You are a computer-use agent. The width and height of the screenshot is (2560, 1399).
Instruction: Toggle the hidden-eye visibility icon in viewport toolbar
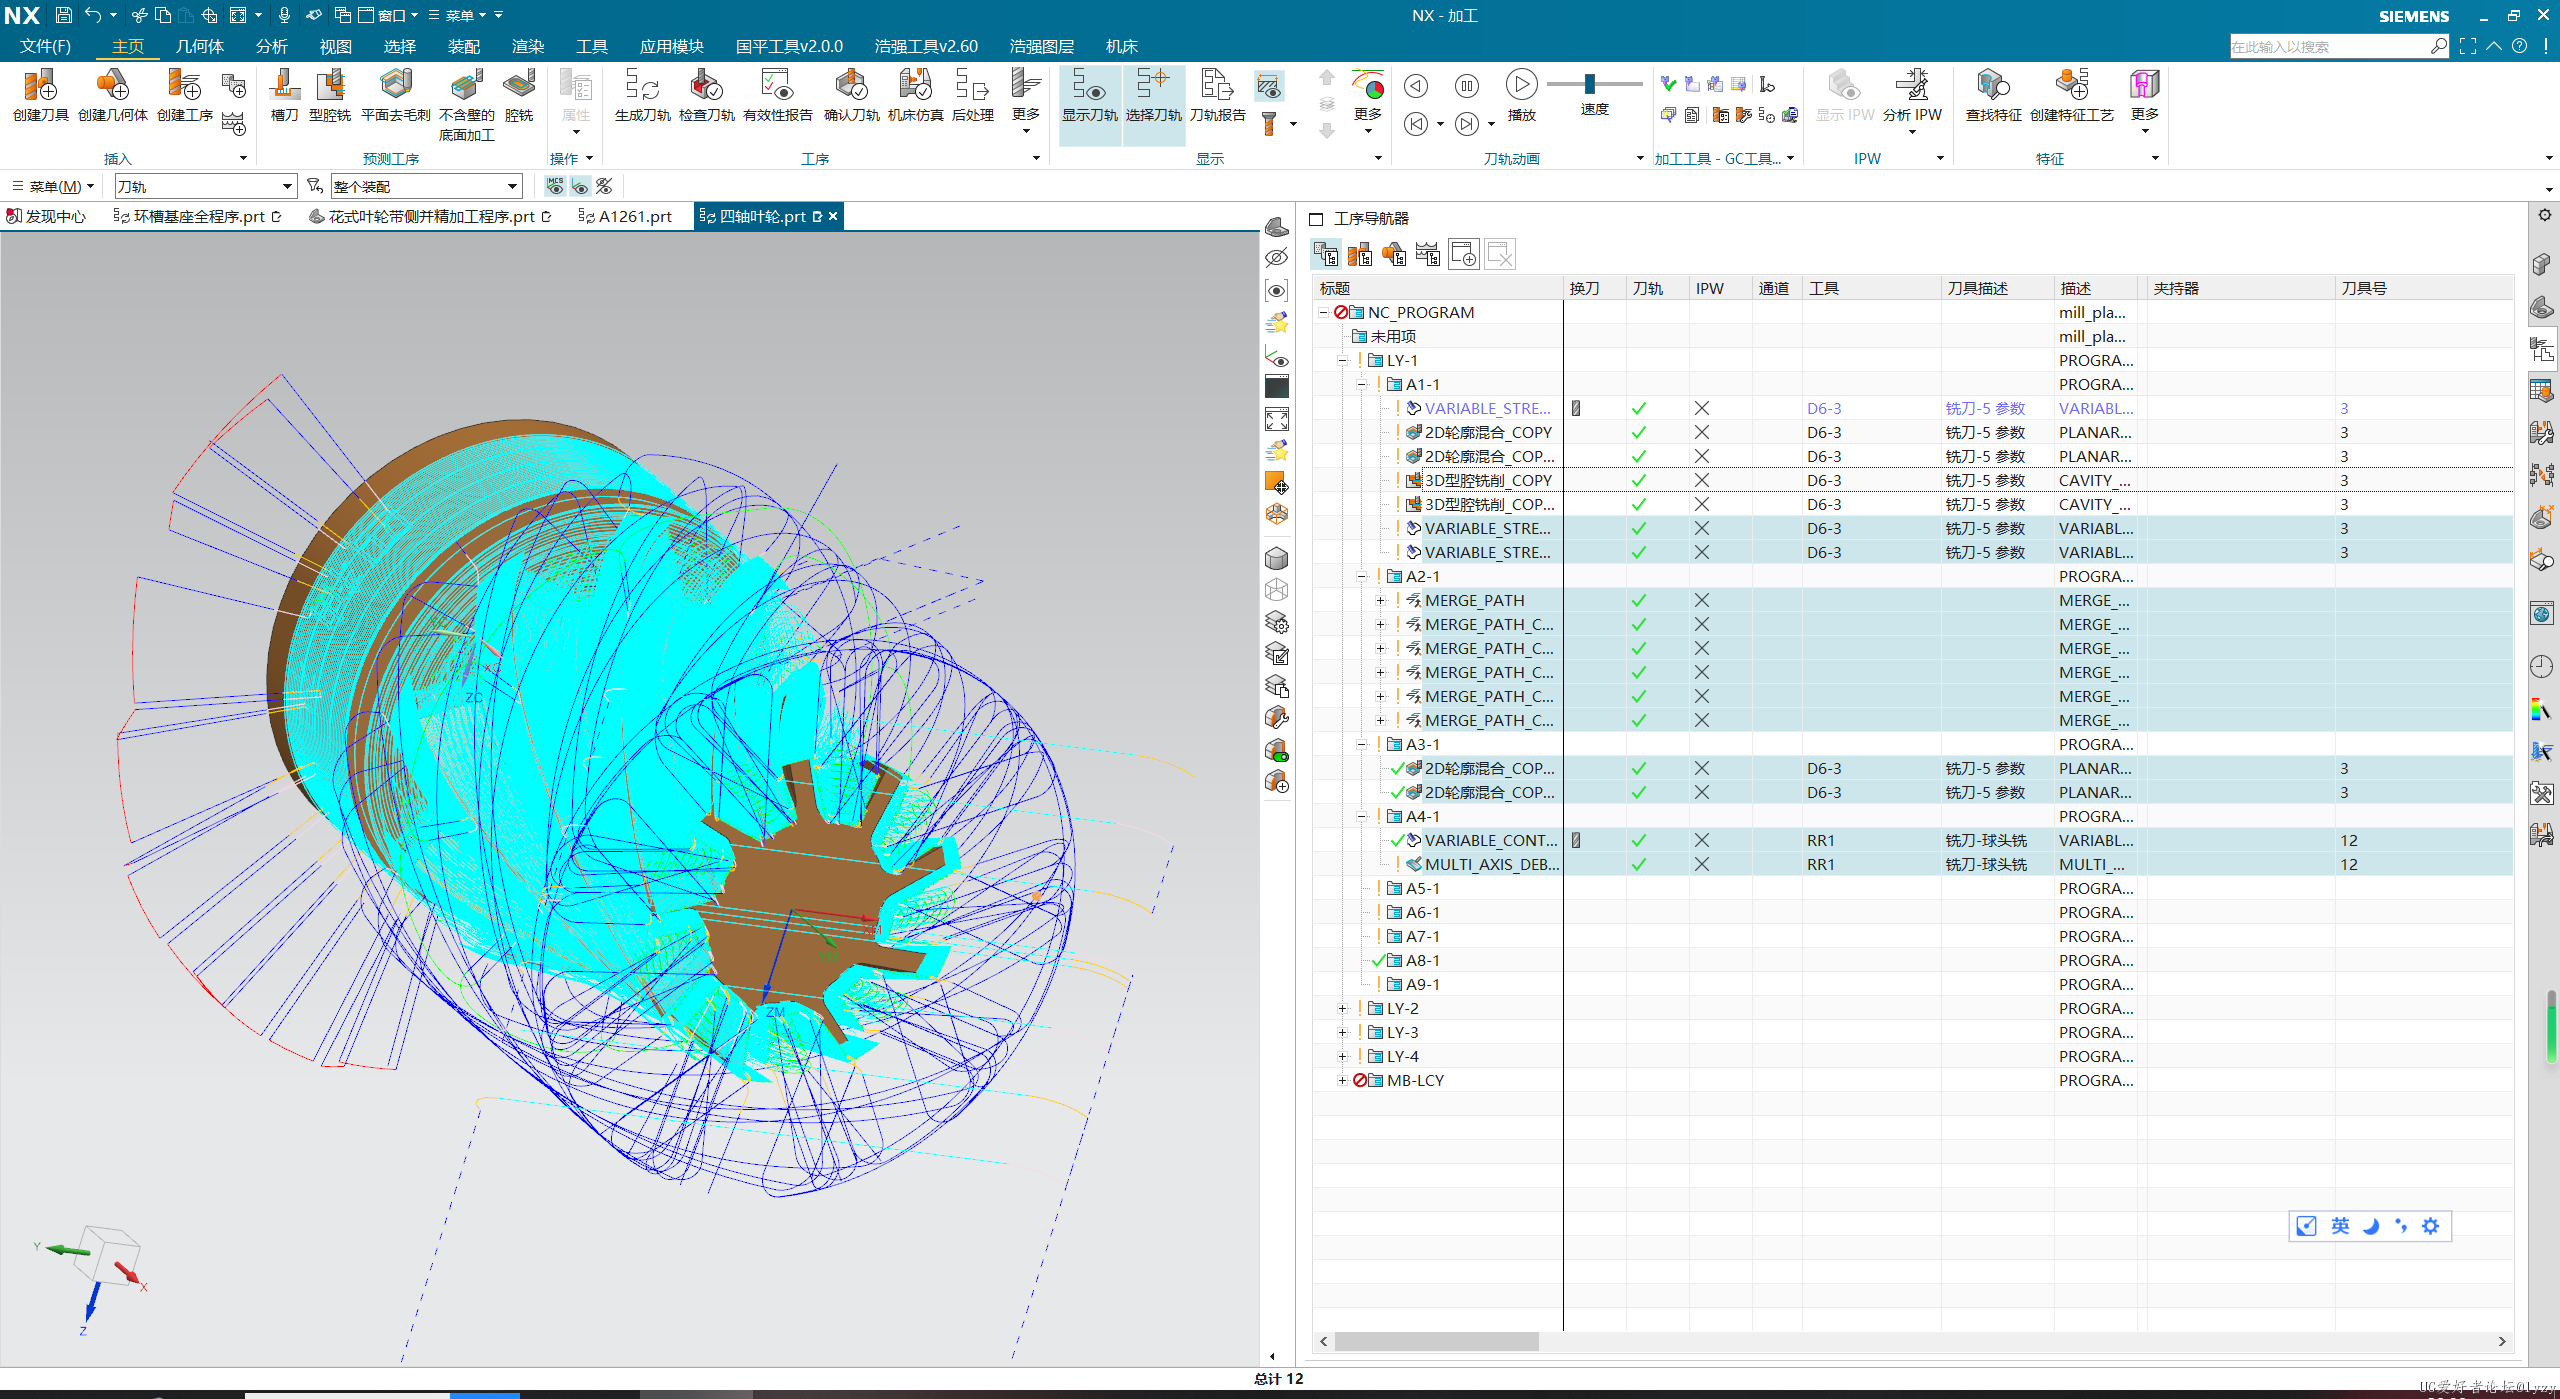tap(1277, 258)
